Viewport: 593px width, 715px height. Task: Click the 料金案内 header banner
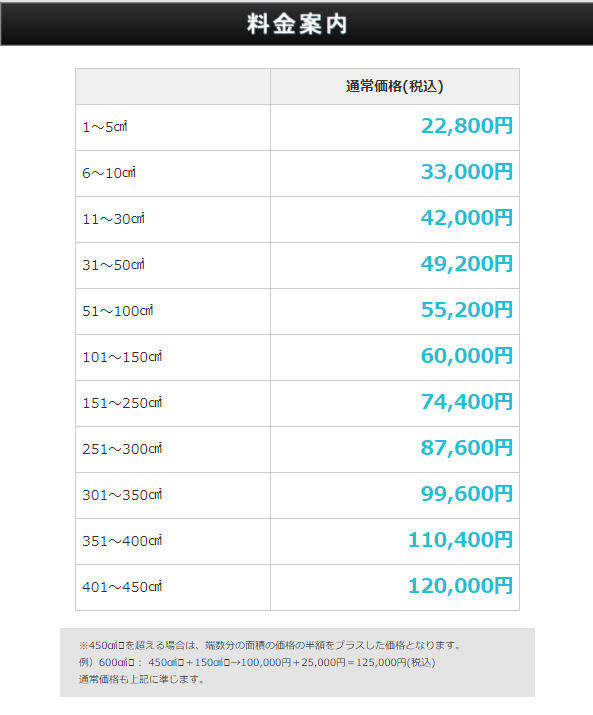[296, 24]
